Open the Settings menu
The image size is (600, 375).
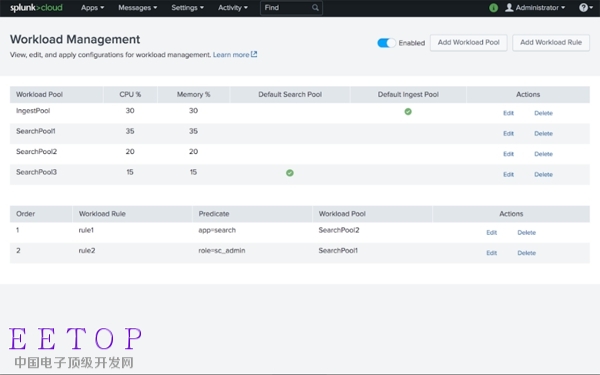pos(187,8)
